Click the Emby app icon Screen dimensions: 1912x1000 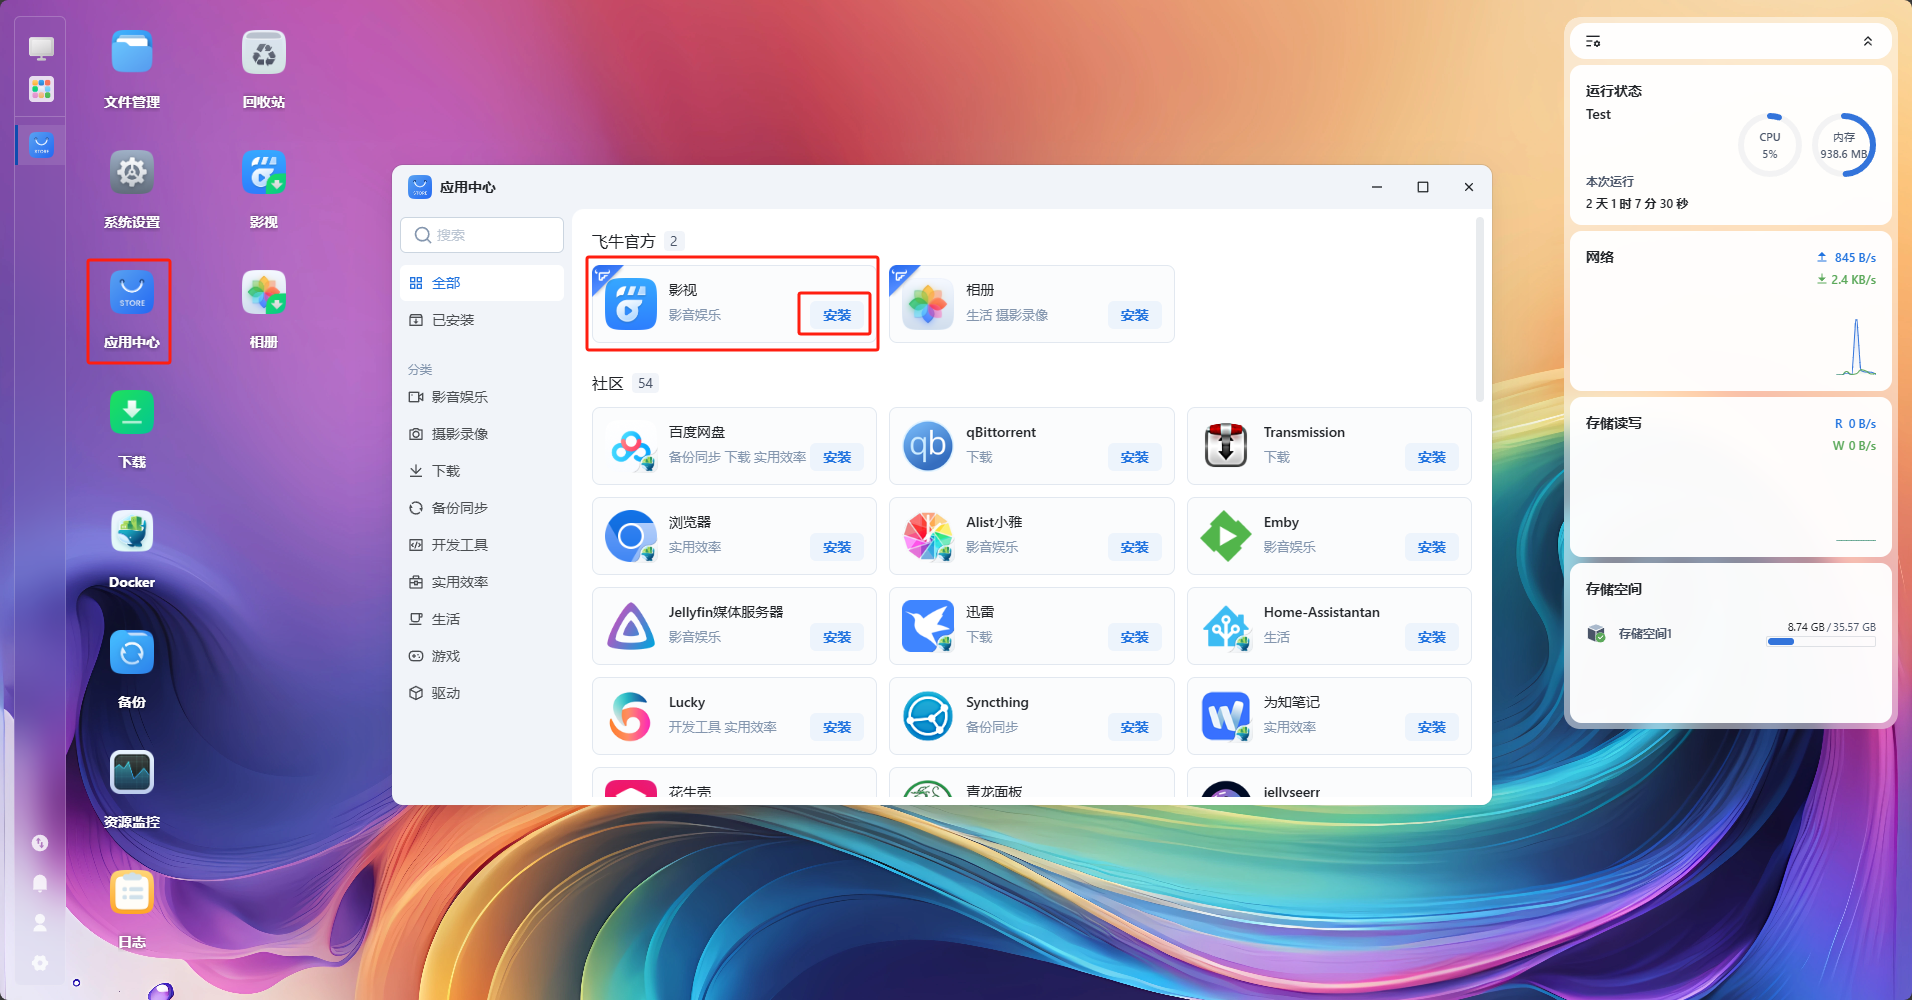coord(1226,536)
